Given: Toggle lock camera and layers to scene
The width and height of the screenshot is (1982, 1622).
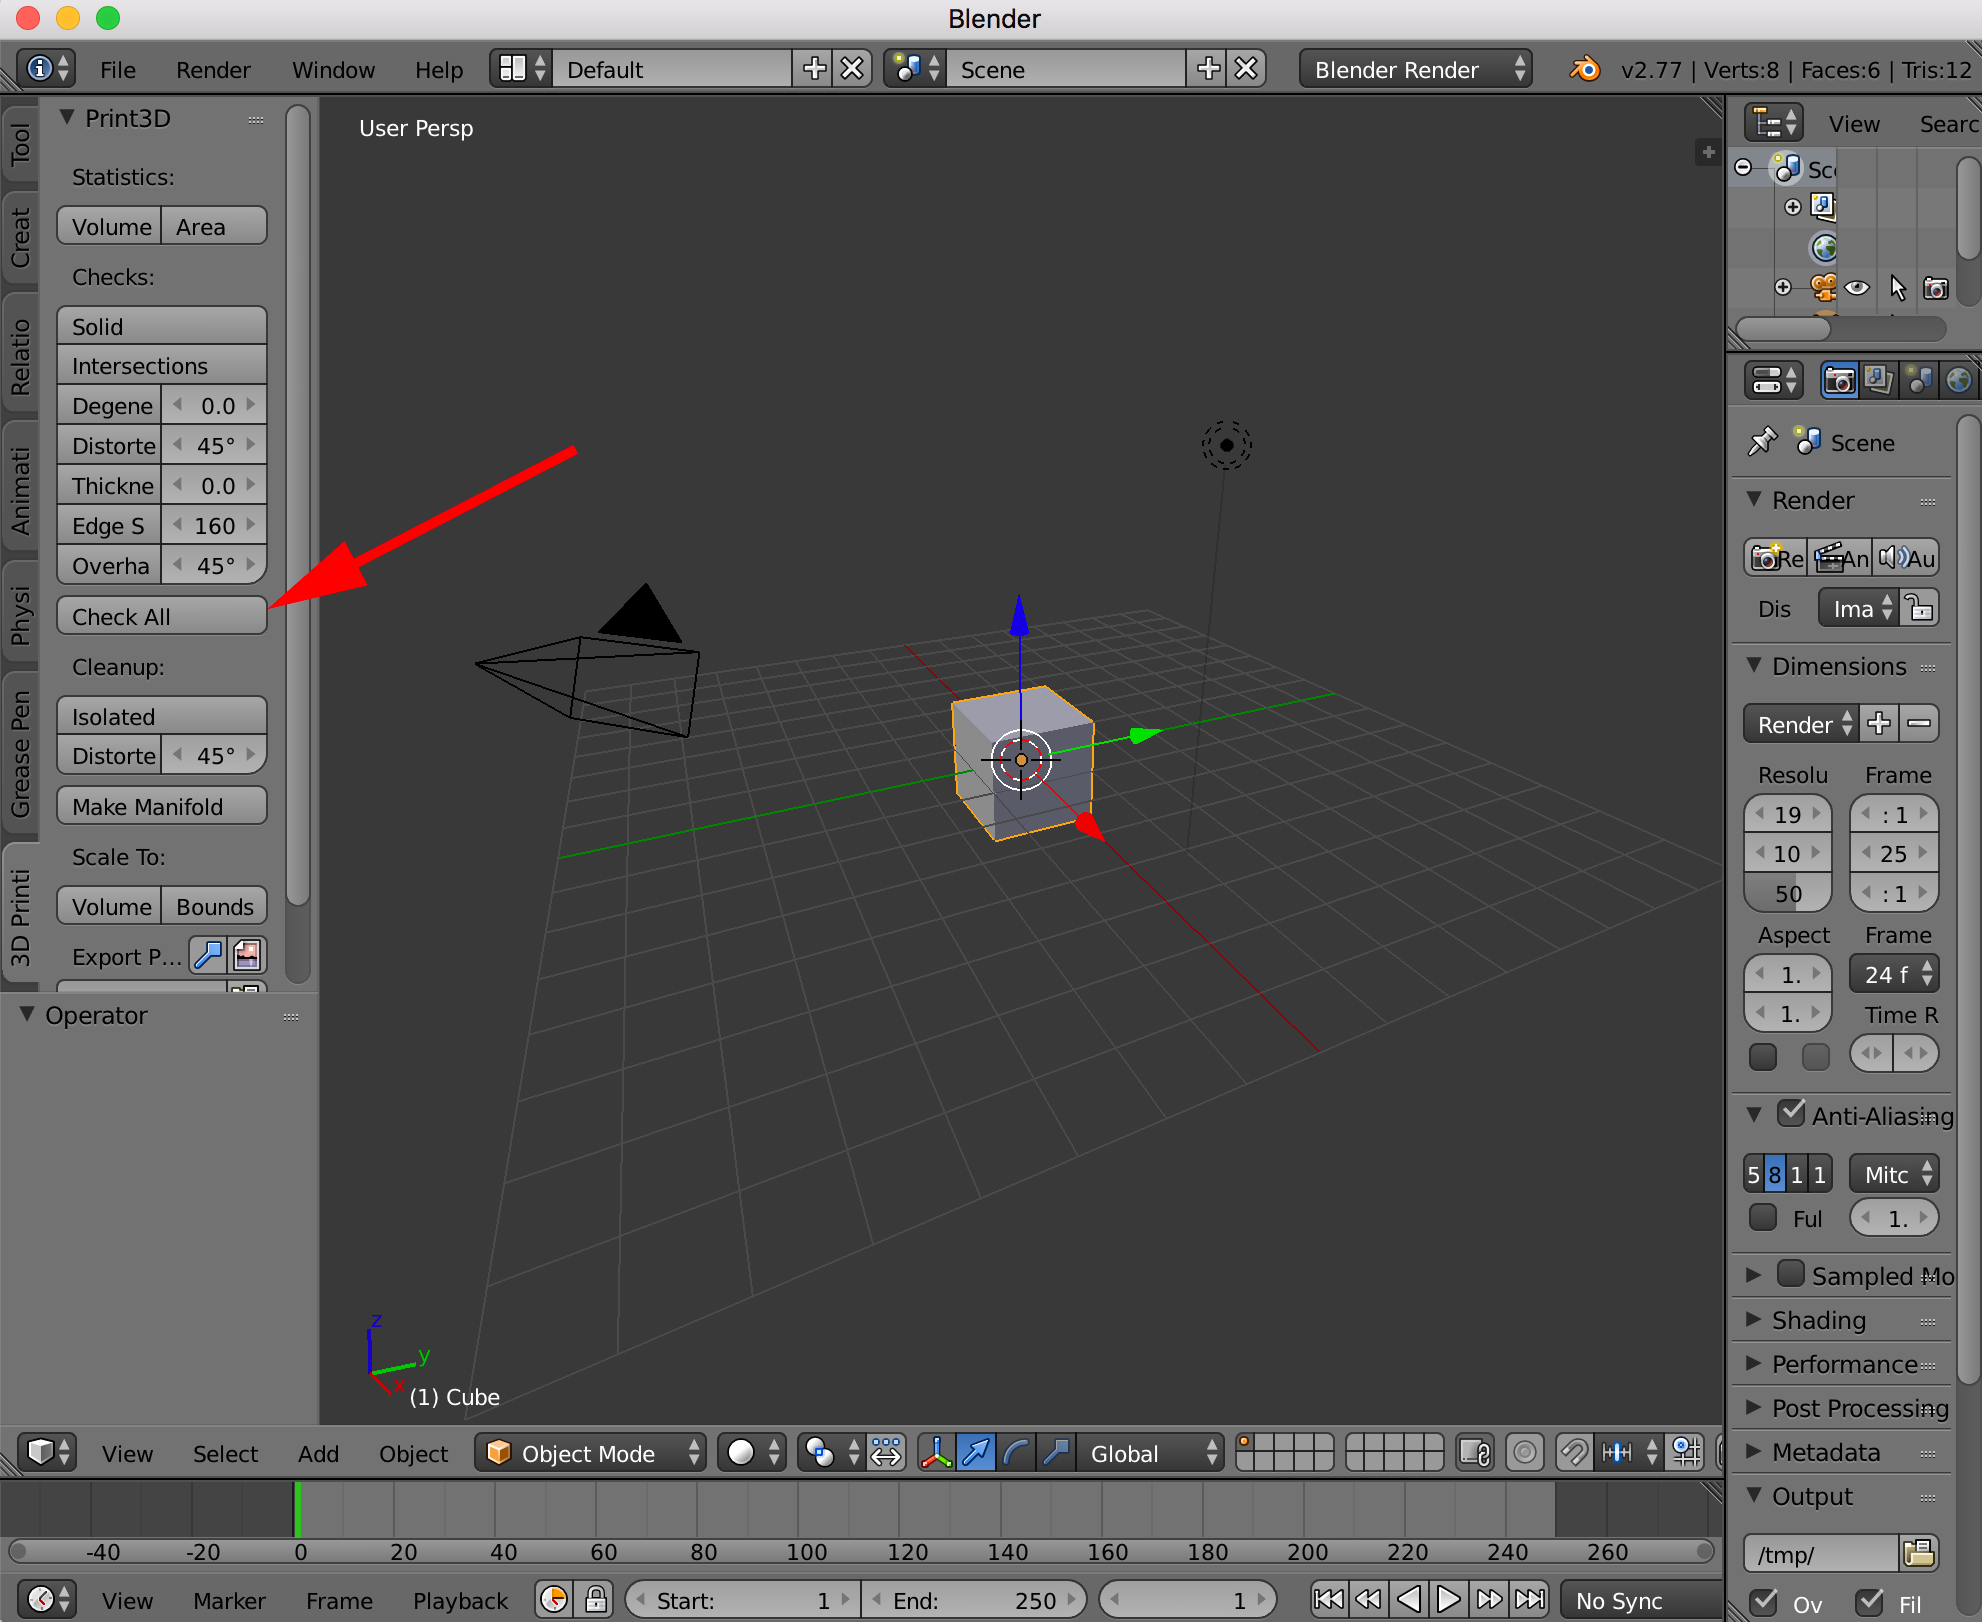Looking at the screenshot, I should [x=1475, y=1452].
